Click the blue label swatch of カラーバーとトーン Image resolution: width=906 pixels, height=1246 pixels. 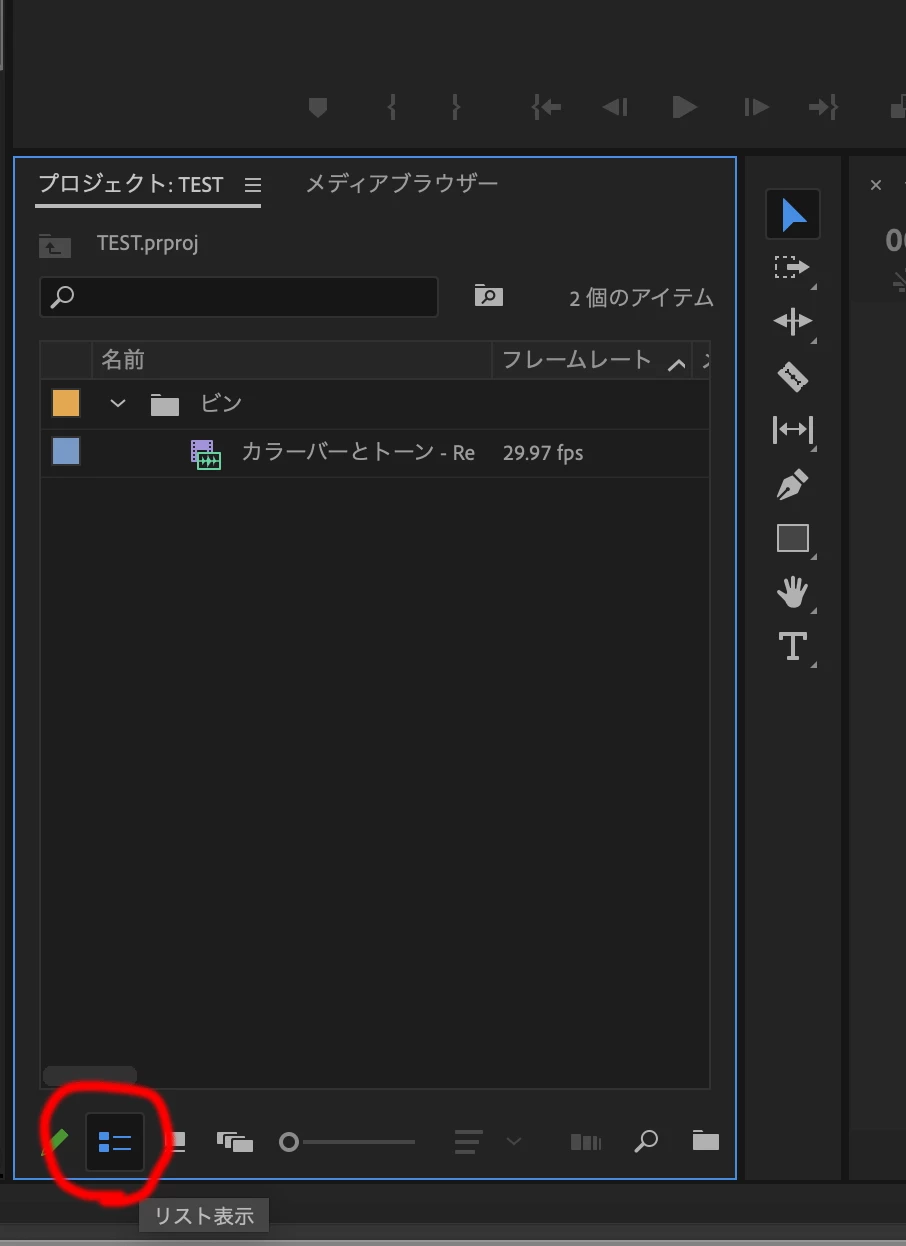coord(66,452)
